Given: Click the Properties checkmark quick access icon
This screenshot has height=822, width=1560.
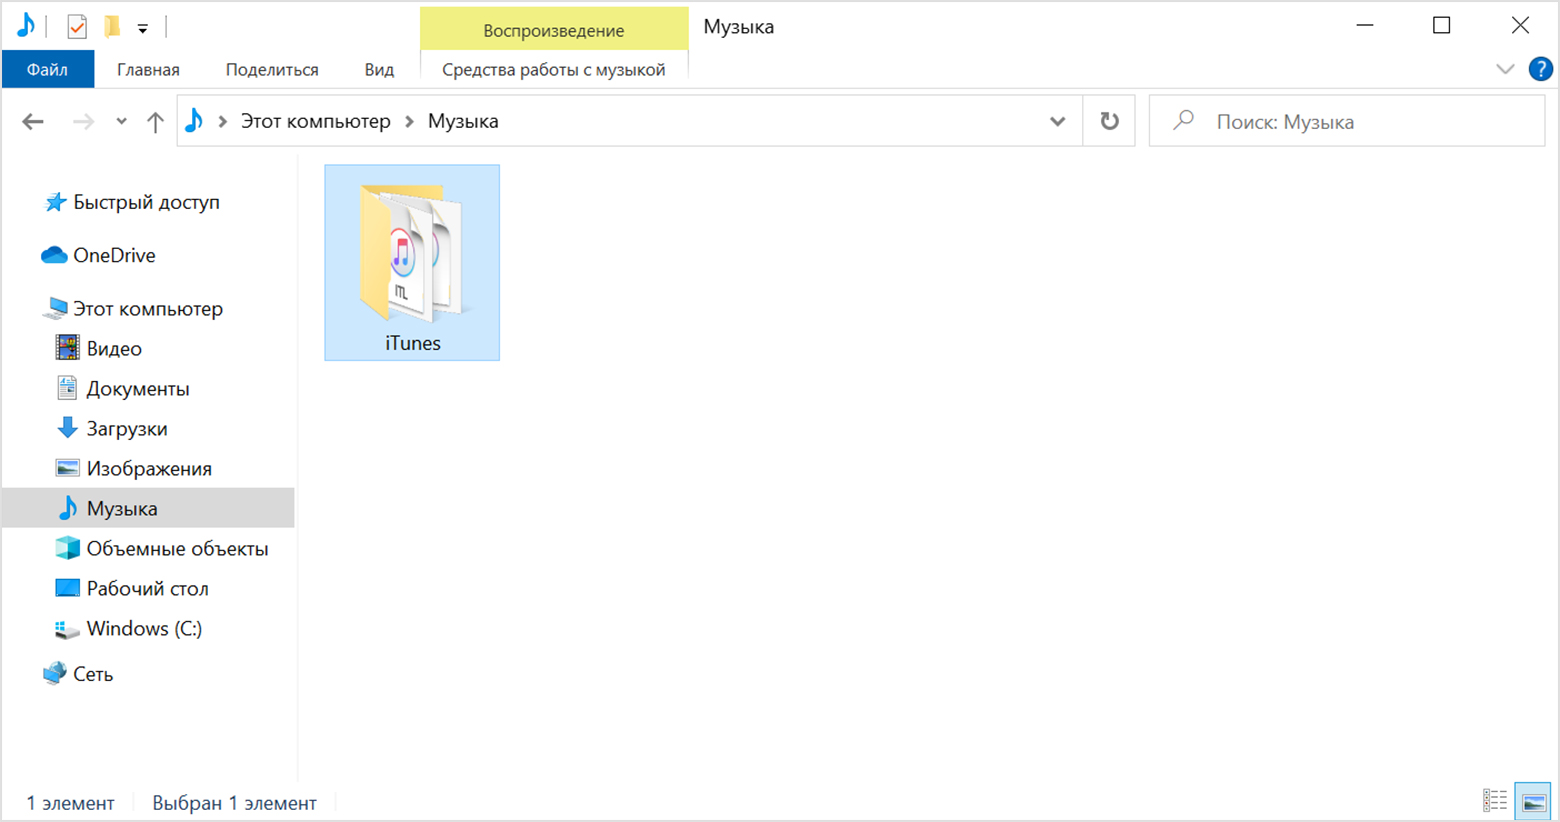Looking at the screenshot, I should (77, 27).
